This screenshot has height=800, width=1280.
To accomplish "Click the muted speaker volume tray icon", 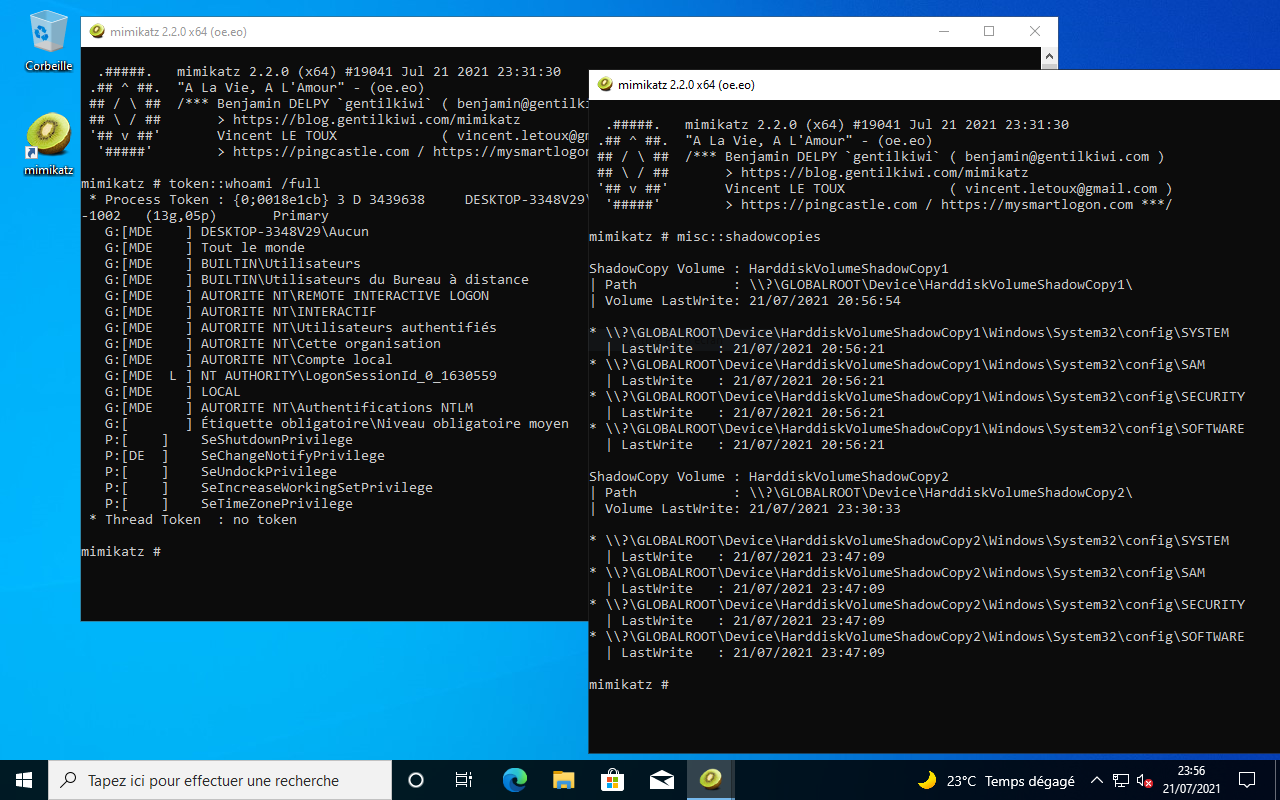I will click(x=1146, y=780).
